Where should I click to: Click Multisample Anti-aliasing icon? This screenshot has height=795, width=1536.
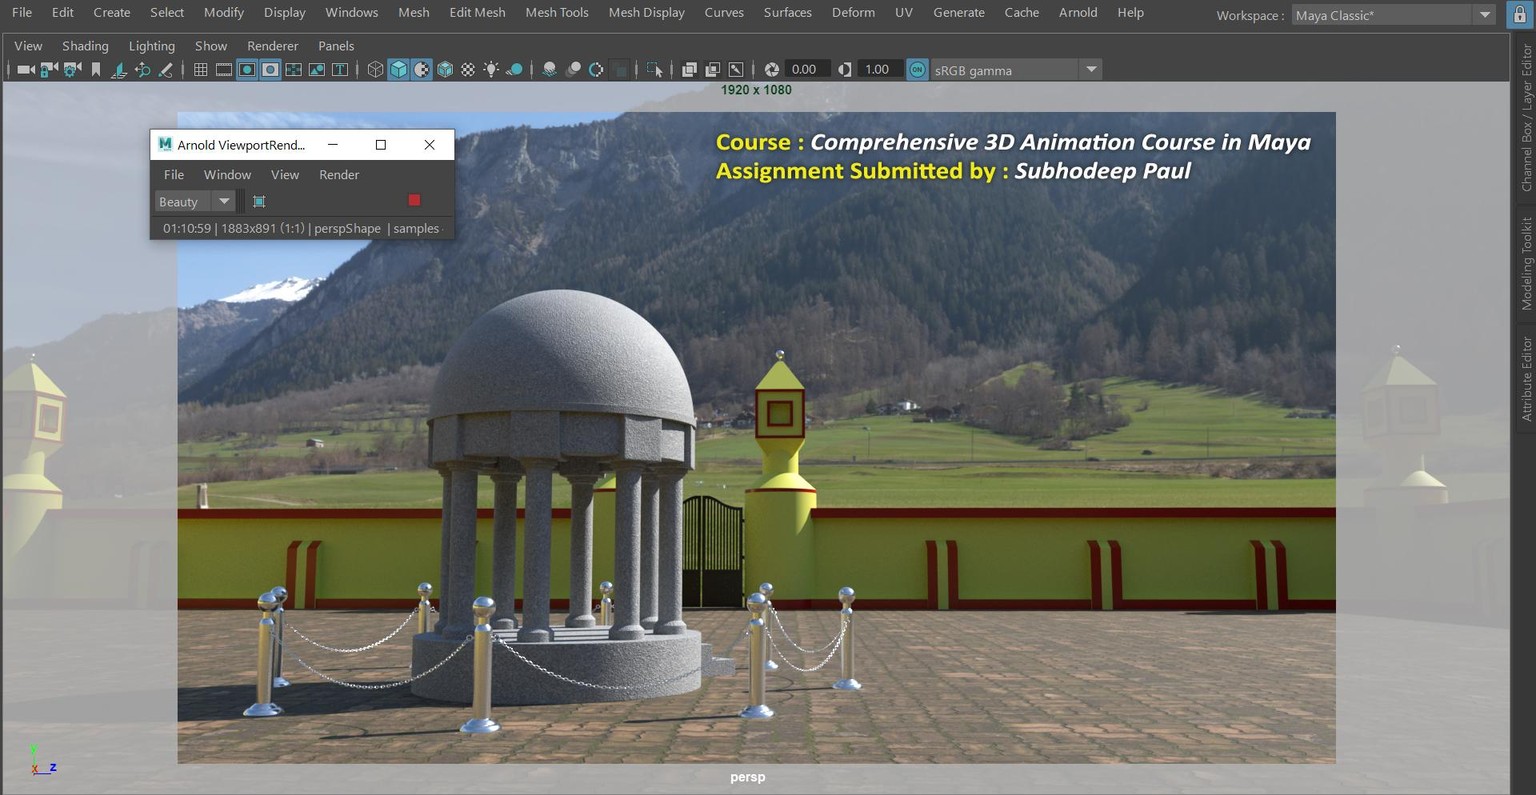coord(596,69)
